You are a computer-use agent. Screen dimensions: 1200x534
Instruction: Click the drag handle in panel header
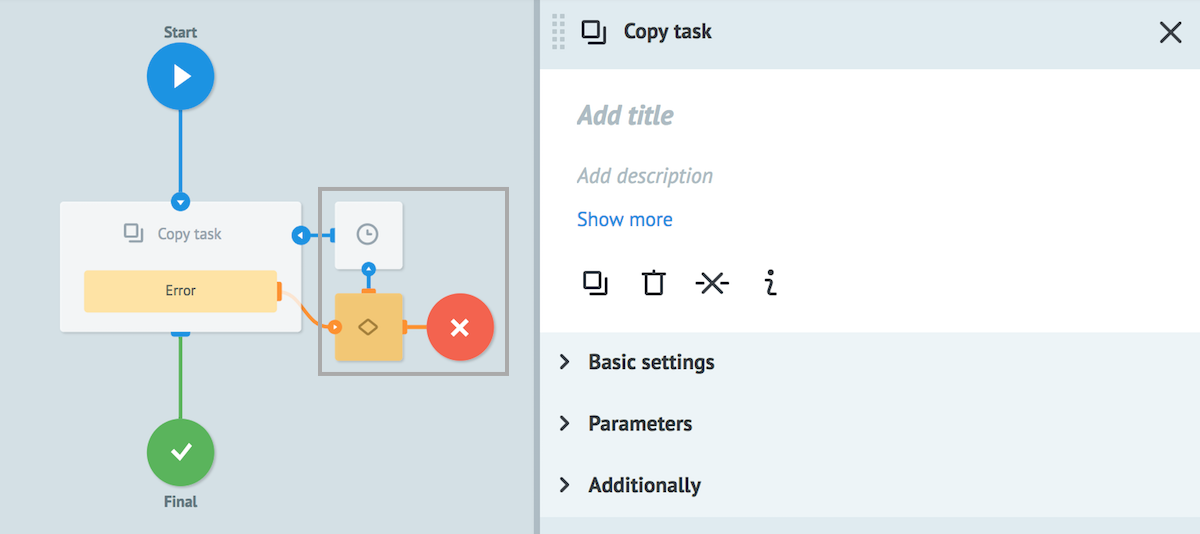(x=559, y=32)
